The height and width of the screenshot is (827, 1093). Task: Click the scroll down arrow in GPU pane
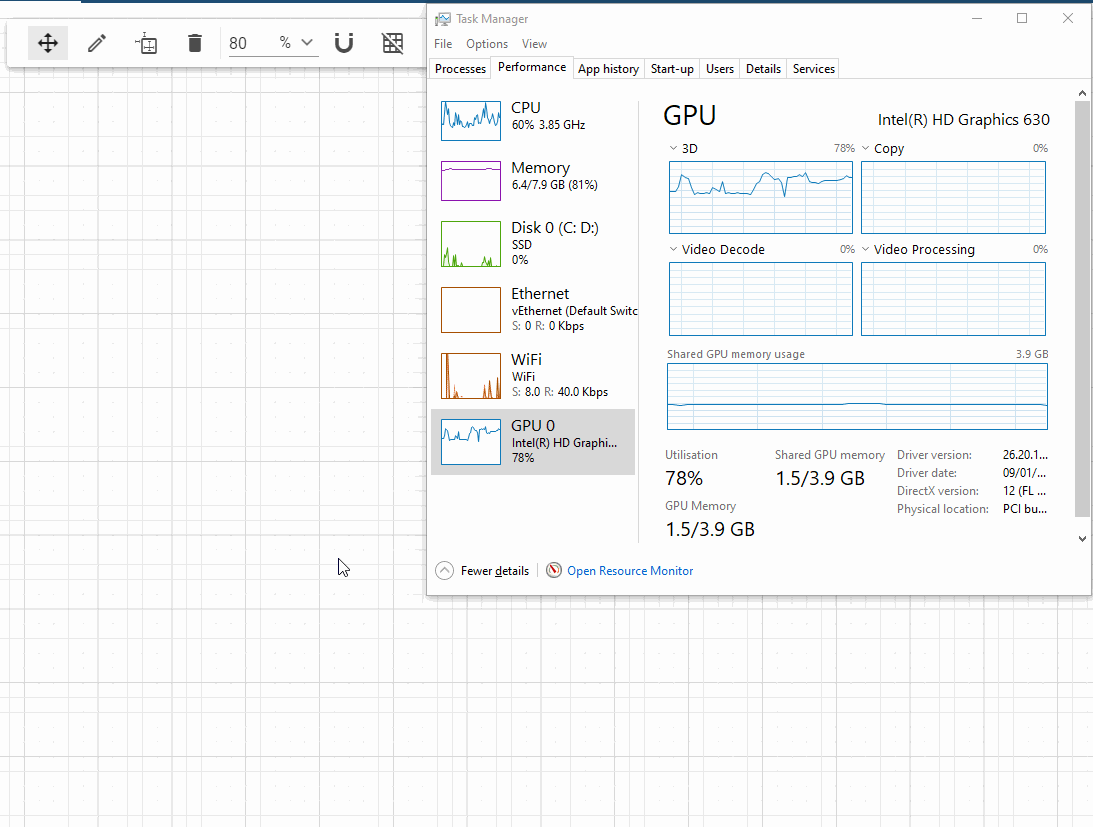point(1082,538)
